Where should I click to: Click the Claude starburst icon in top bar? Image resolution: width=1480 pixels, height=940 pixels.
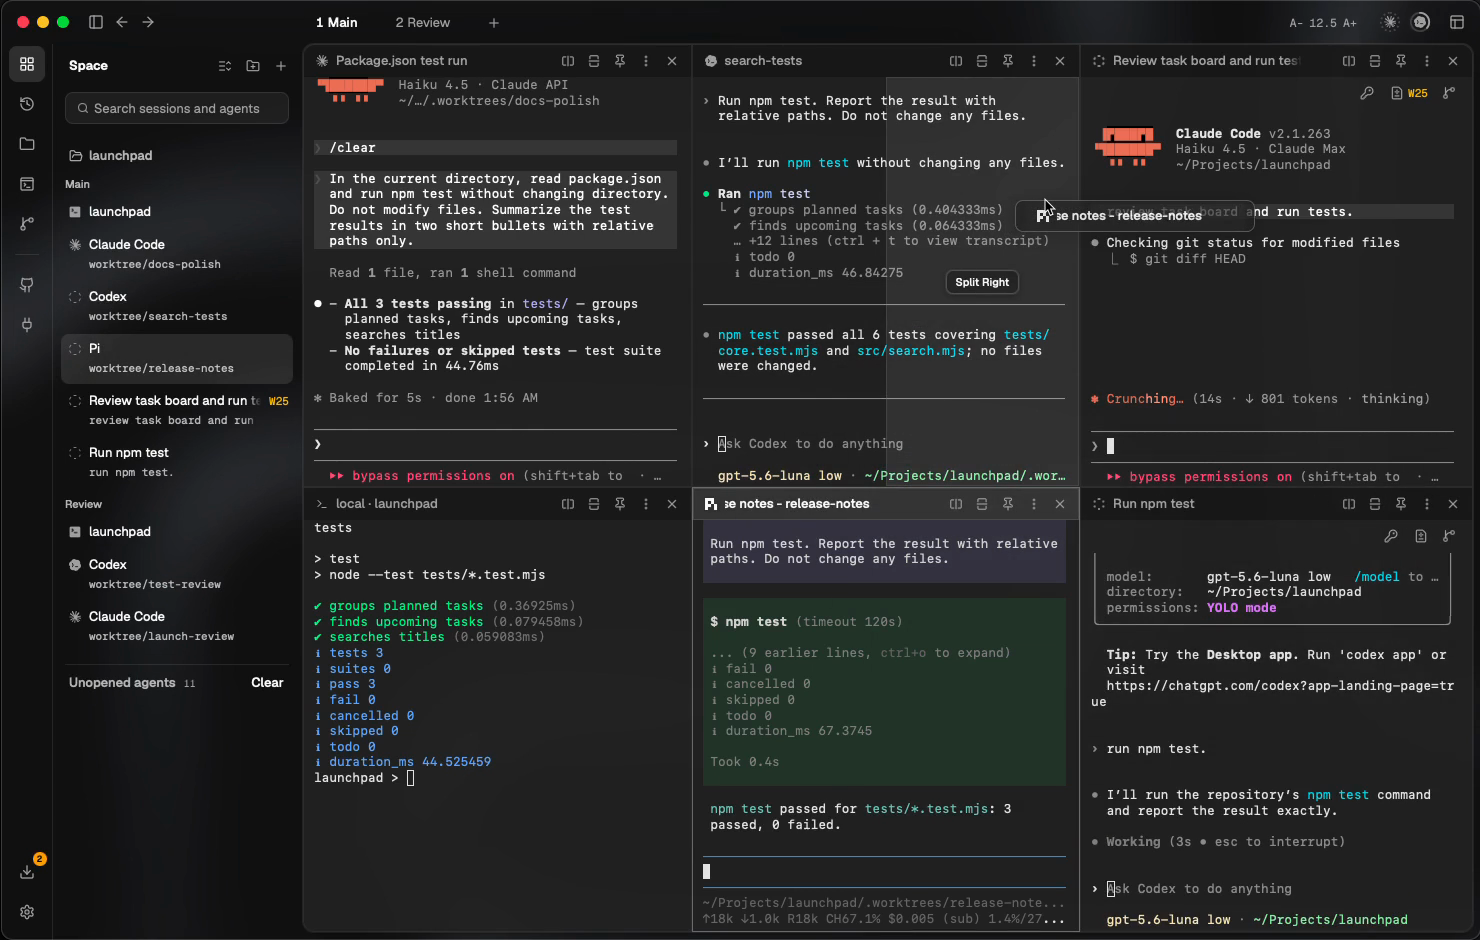[1390, 22]
